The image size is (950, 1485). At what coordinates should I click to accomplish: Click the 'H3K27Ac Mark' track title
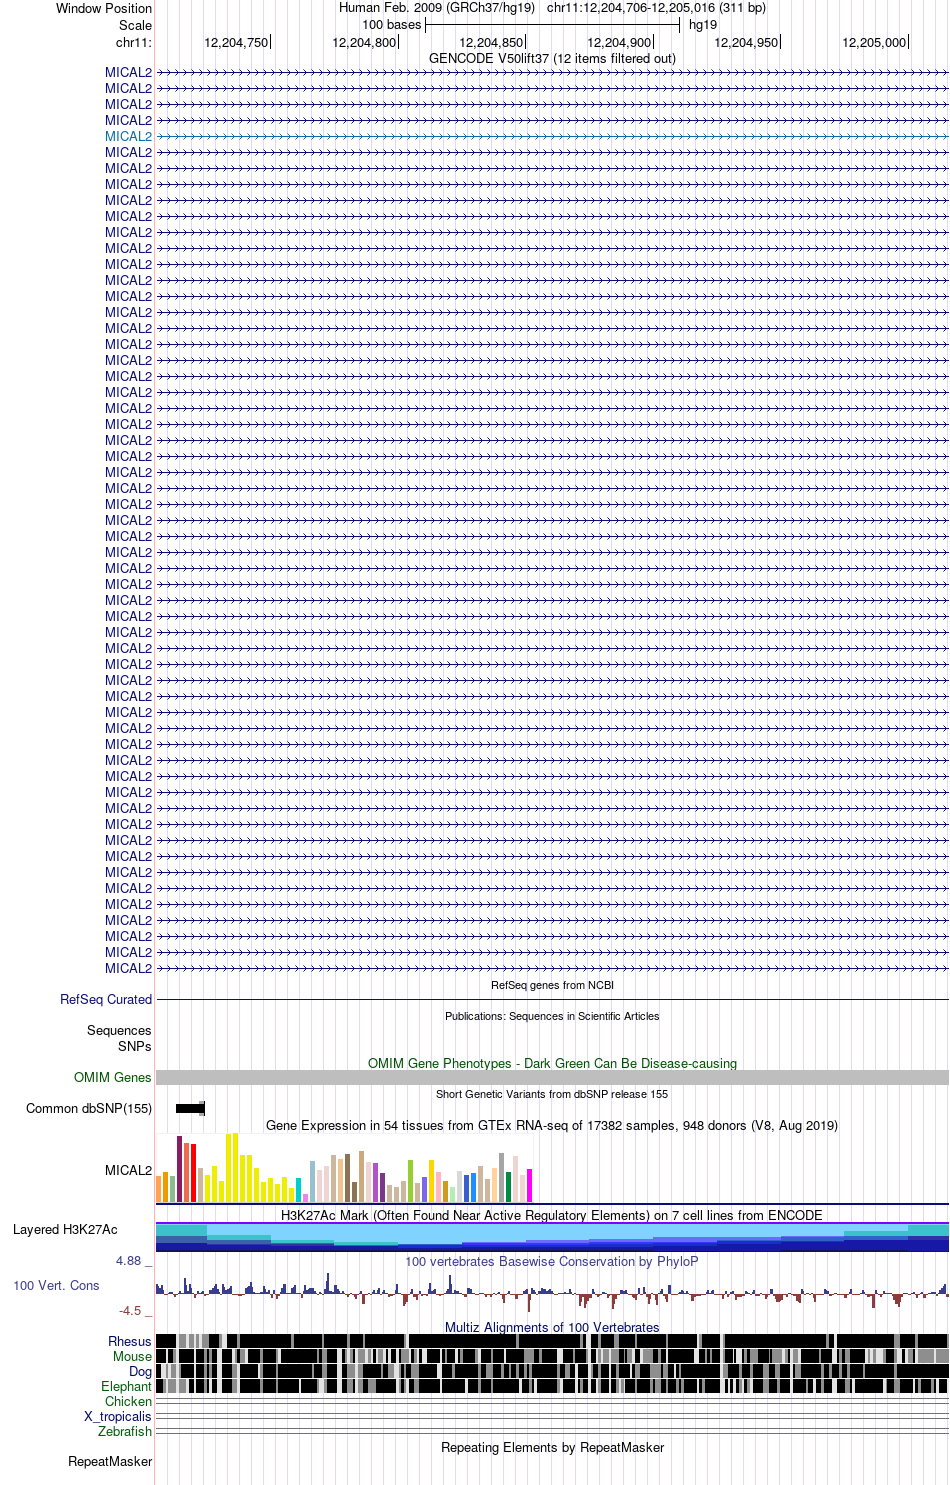552,1215
